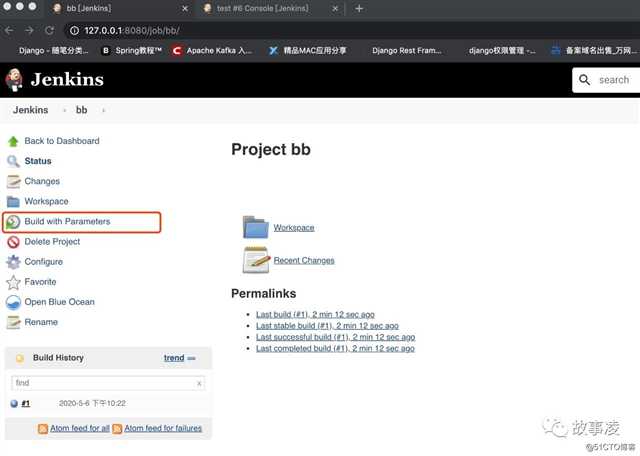Screen dimensions: 640x456
Task: Collapse Build History with the dash icon
Action: tap(191, 358)
